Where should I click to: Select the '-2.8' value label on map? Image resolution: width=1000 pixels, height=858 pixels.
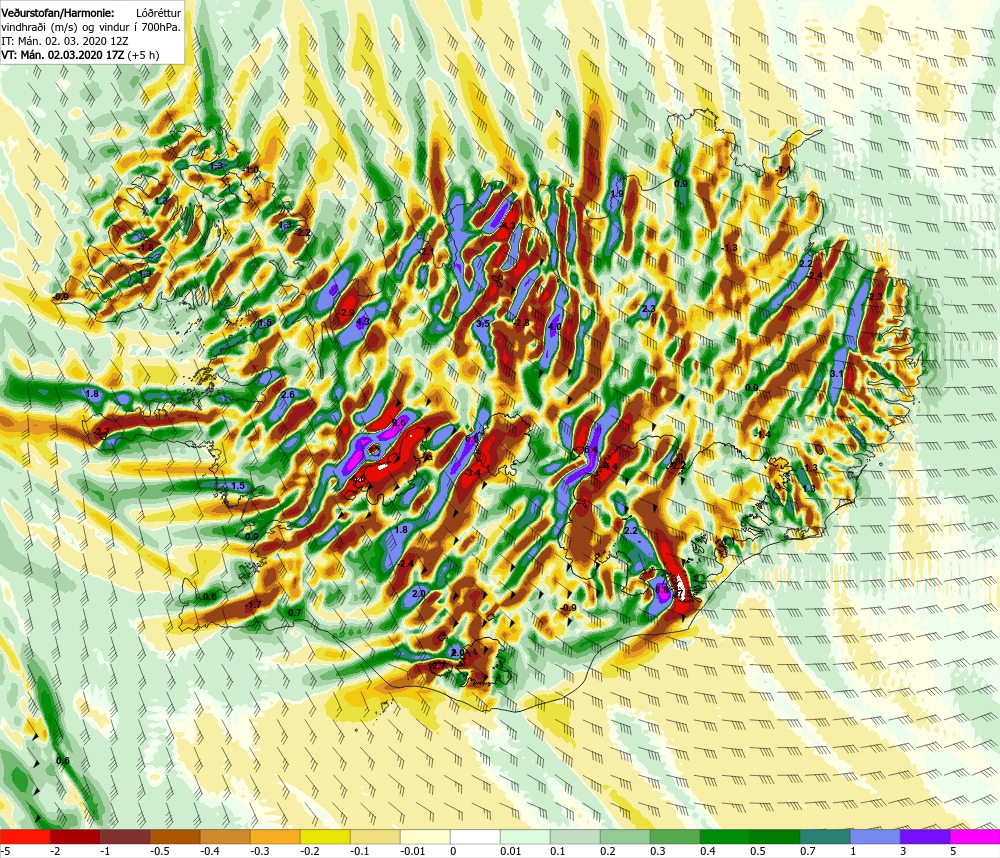pyautogui.click(x=522, y=323)
